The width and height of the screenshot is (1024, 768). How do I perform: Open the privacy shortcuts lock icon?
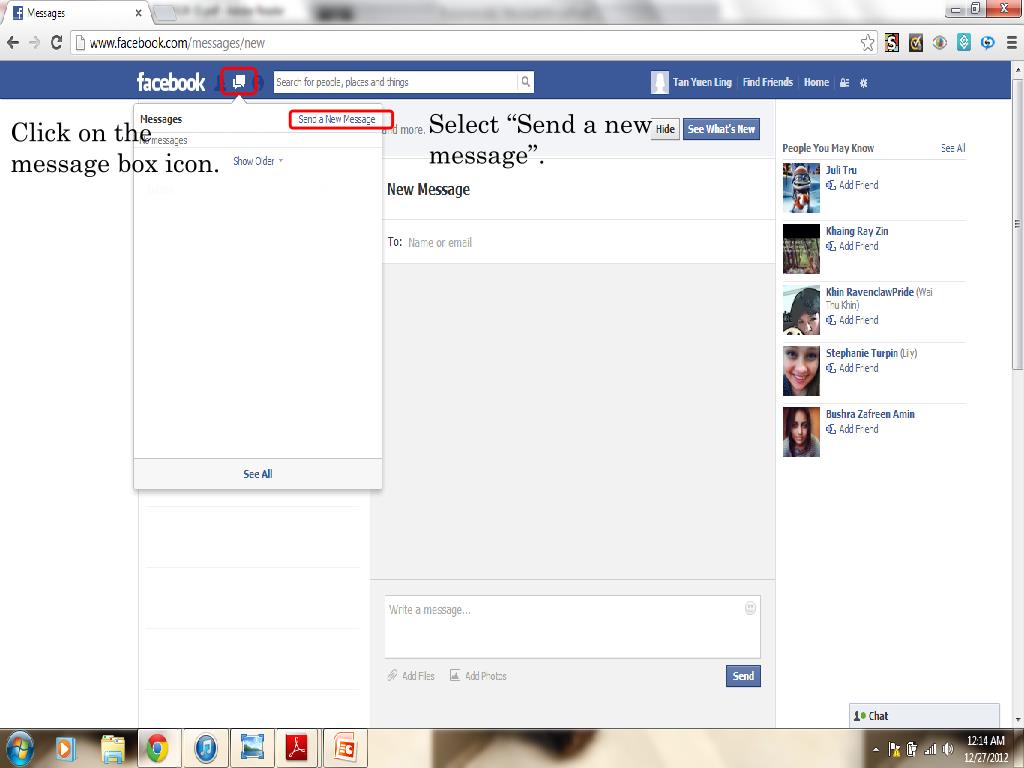[x=844, y=82]
